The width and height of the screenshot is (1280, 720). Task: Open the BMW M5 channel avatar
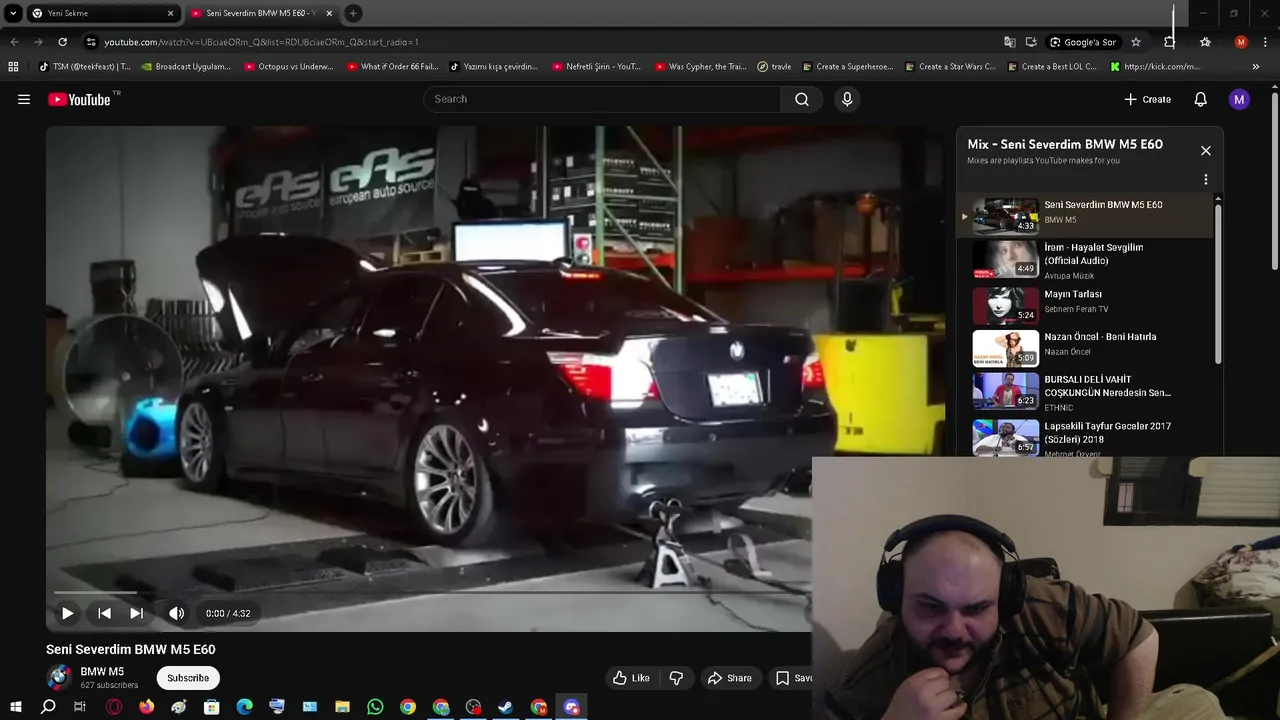click(60, 677)
